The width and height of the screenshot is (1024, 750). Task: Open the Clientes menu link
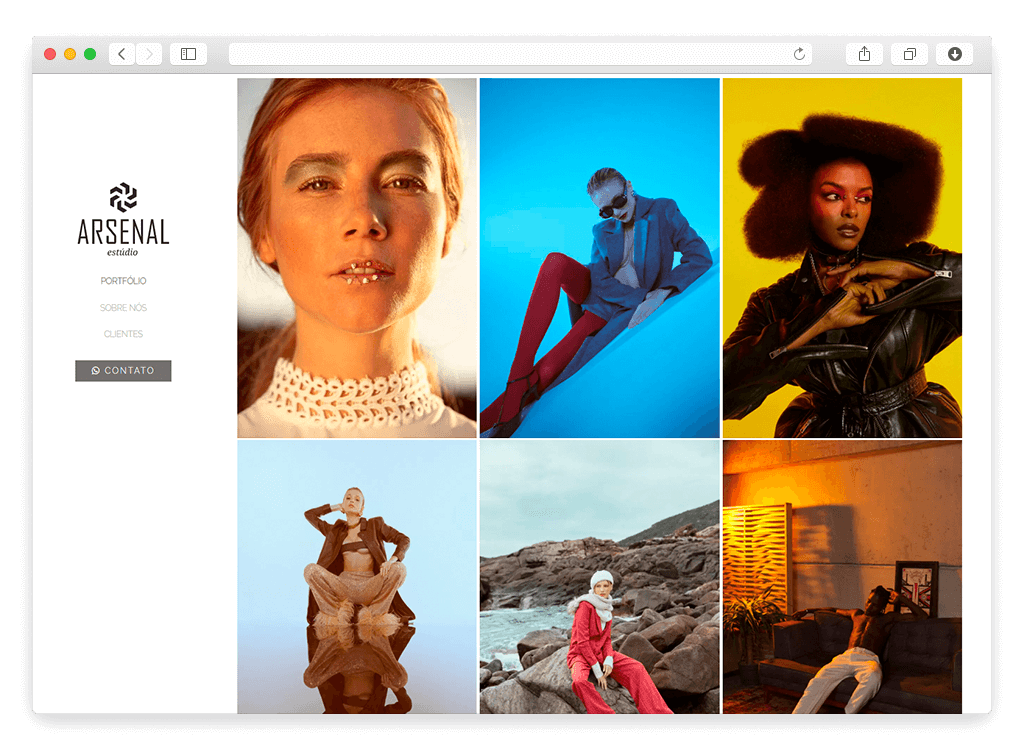tap(123, 334)
